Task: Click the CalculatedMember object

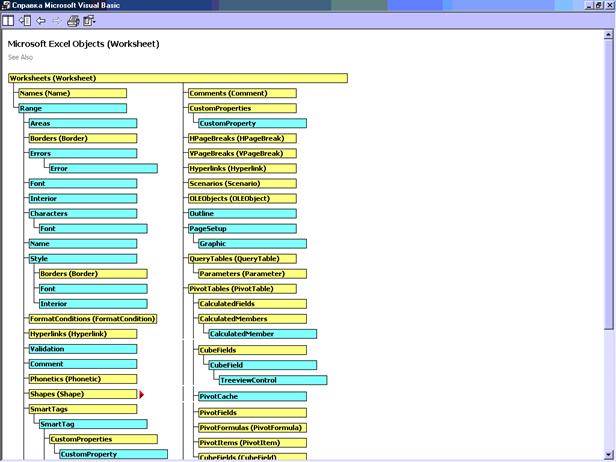Action: tap(263, 334)
